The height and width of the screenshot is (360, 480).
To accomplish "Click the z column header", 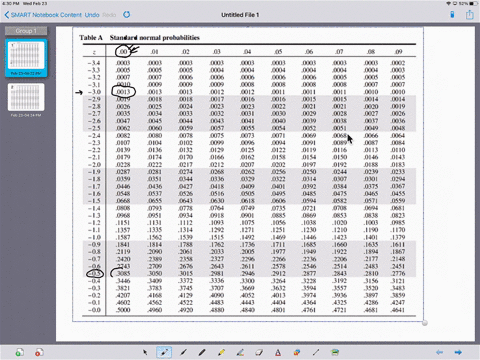I will point(94,52).
